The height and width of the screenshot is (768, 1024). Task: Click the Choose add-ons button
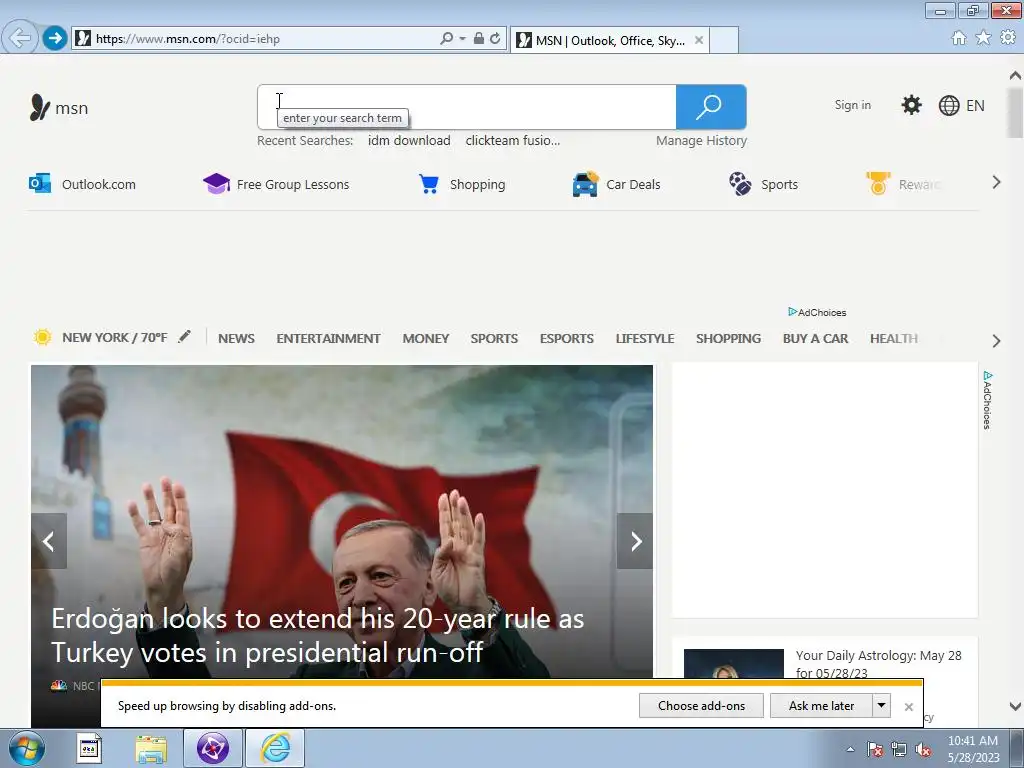point(701,706)
